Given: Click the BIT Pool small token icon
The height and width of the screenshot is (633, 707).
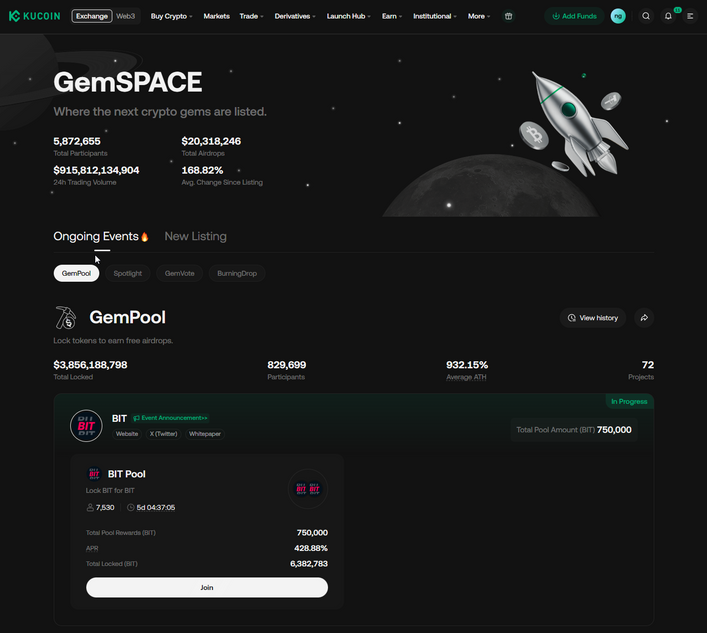Looking at the screenshot, I should [94, 474].
